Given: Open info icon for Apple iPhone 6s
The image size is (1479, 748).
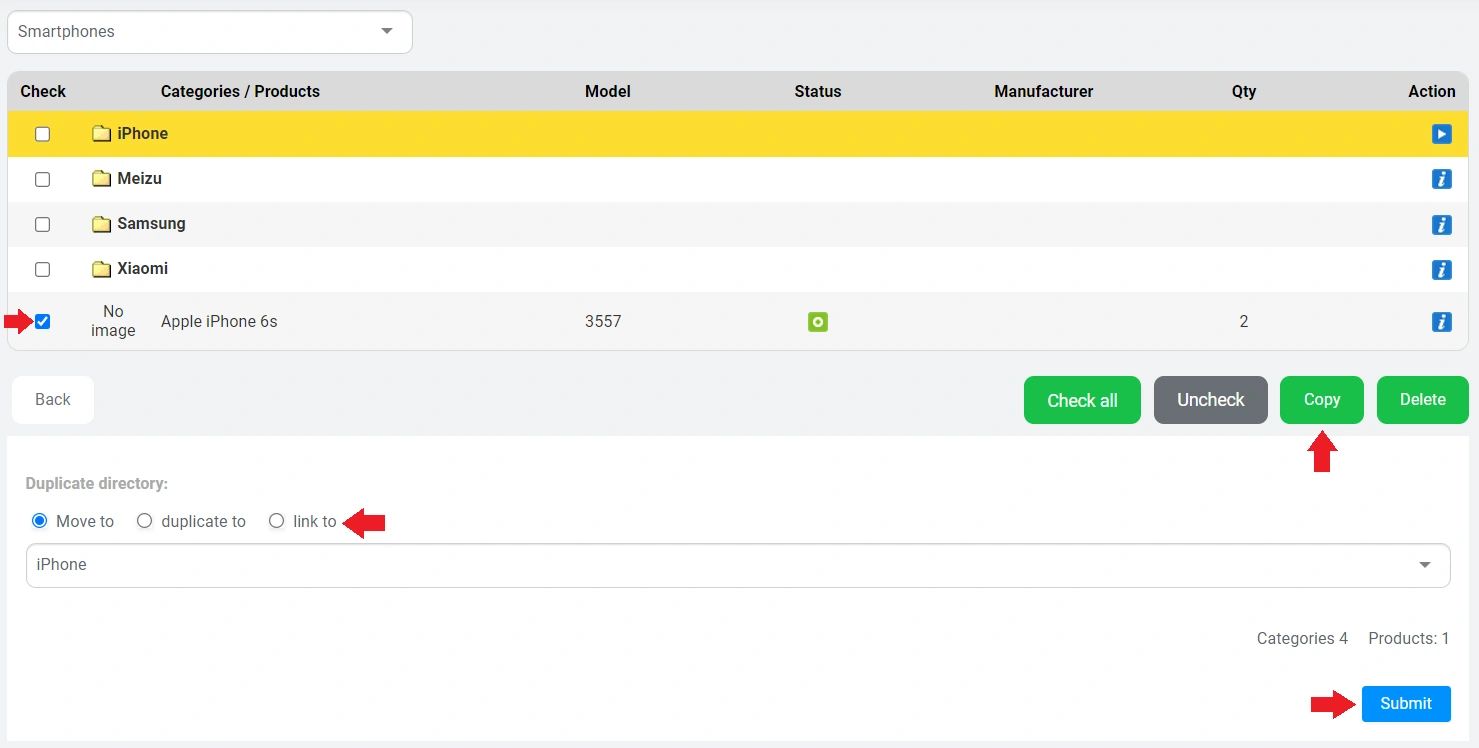Looking at the screenshot, I should (x=1441, y=322).
